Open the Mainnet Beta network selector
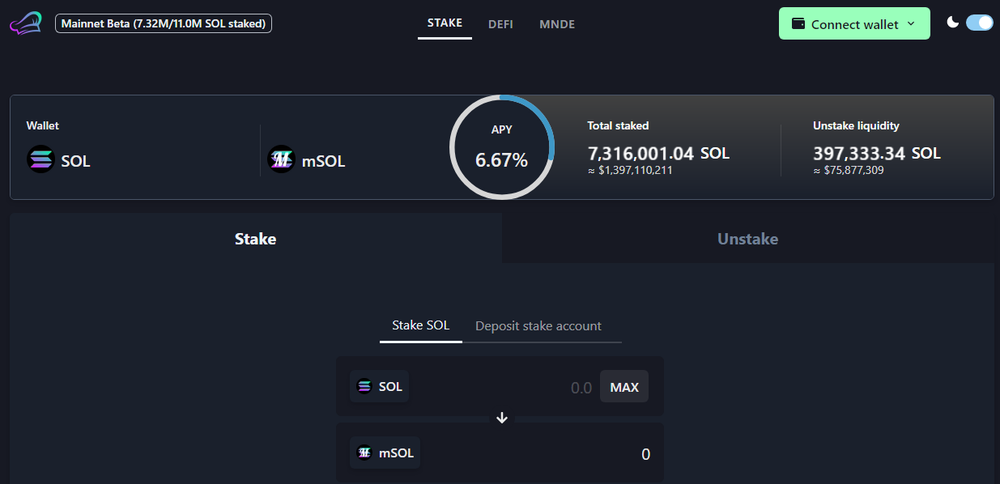This screenshot has height=484, width=1000. pos(162,22)
